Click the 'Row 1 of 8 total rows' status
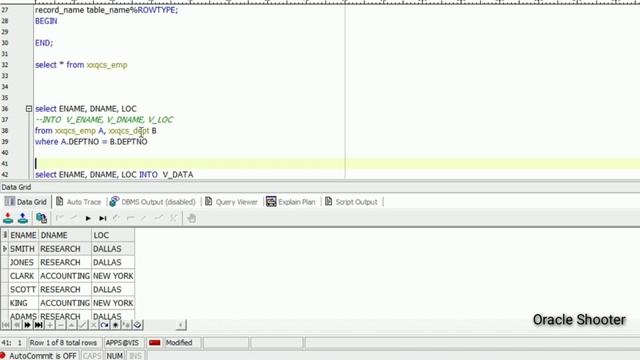The image size is (640, 360). click(63, 343)
